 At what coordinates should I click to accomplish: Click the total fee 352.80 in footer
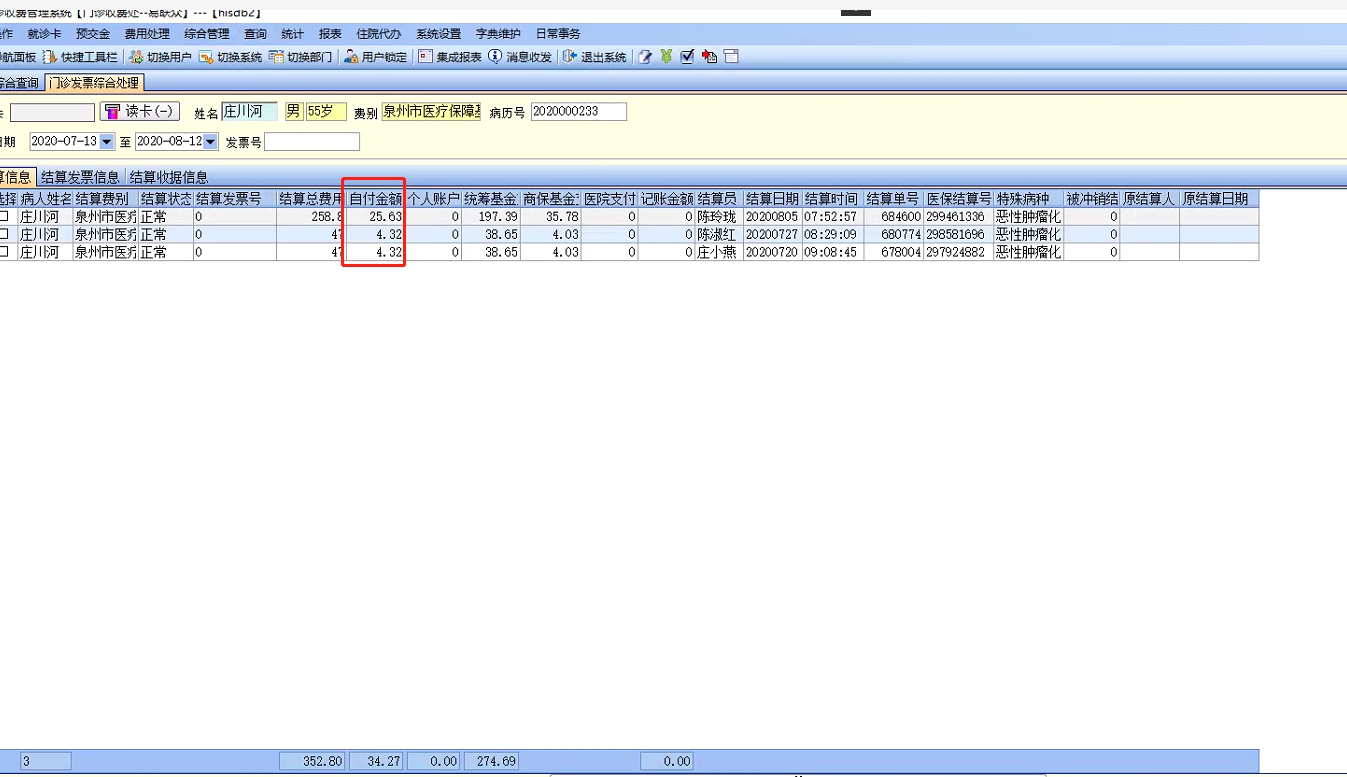312,761
